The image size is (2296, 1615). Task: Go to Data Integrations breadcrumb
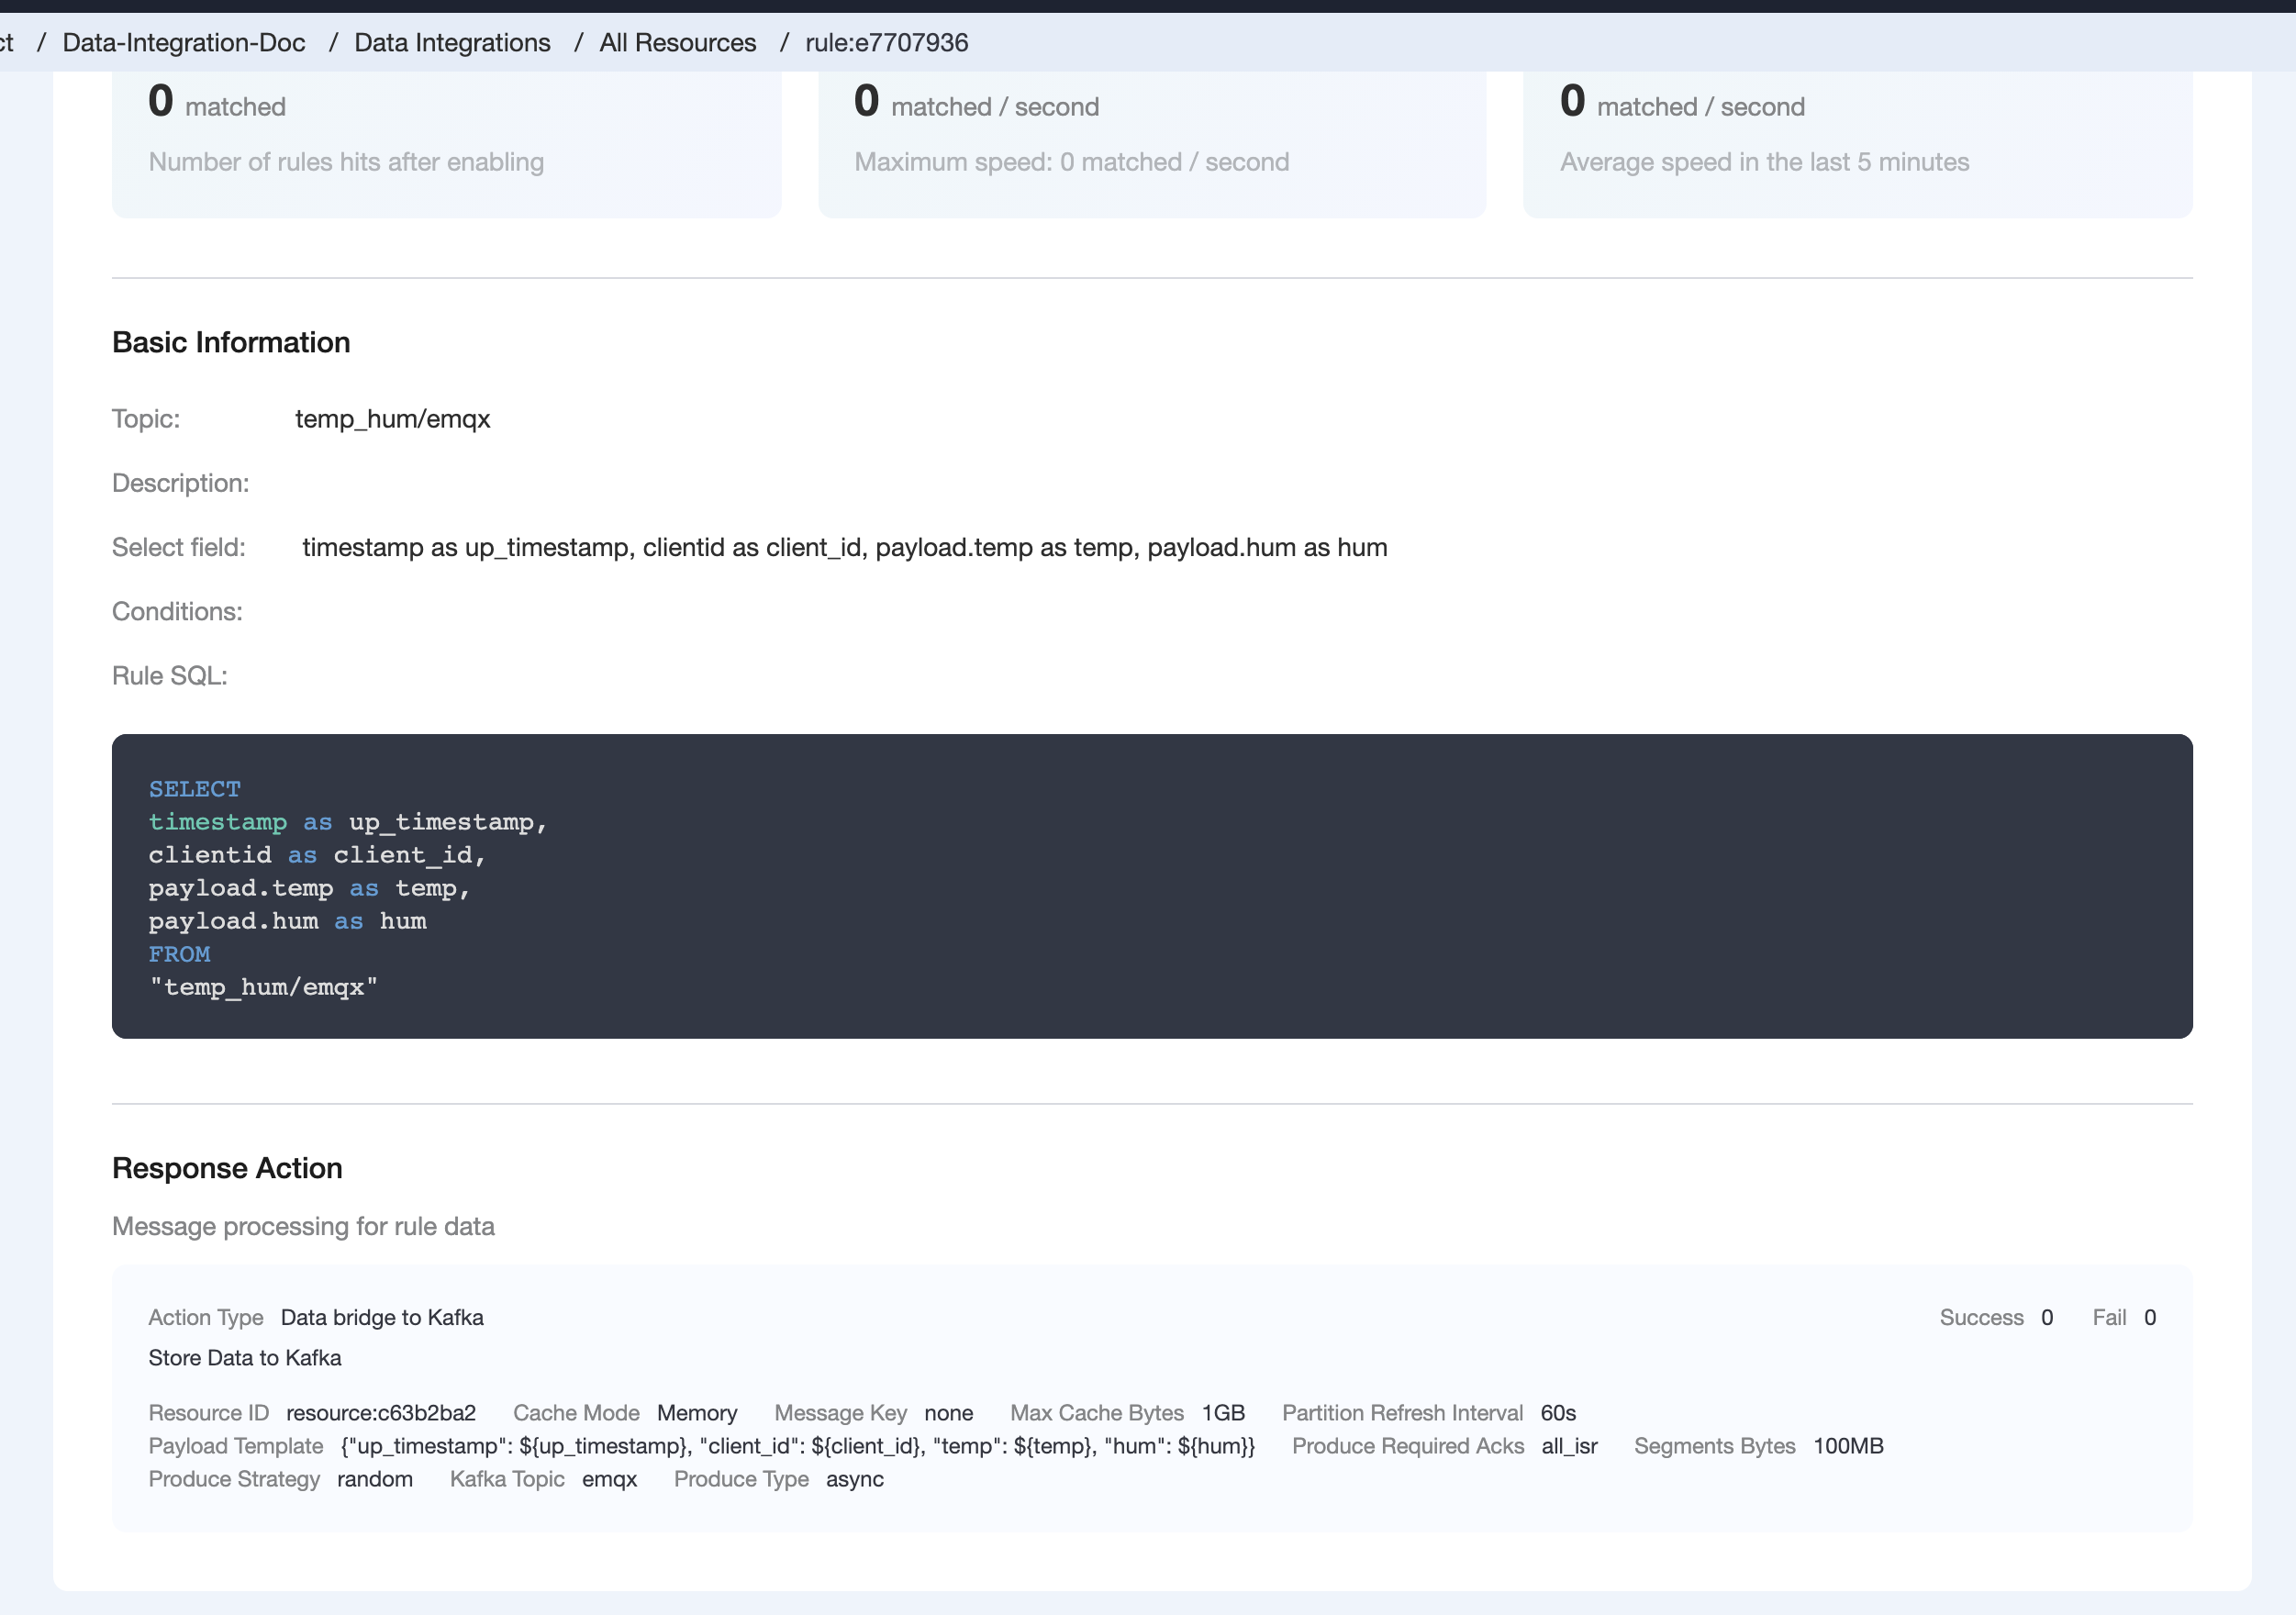coord(452,42)
